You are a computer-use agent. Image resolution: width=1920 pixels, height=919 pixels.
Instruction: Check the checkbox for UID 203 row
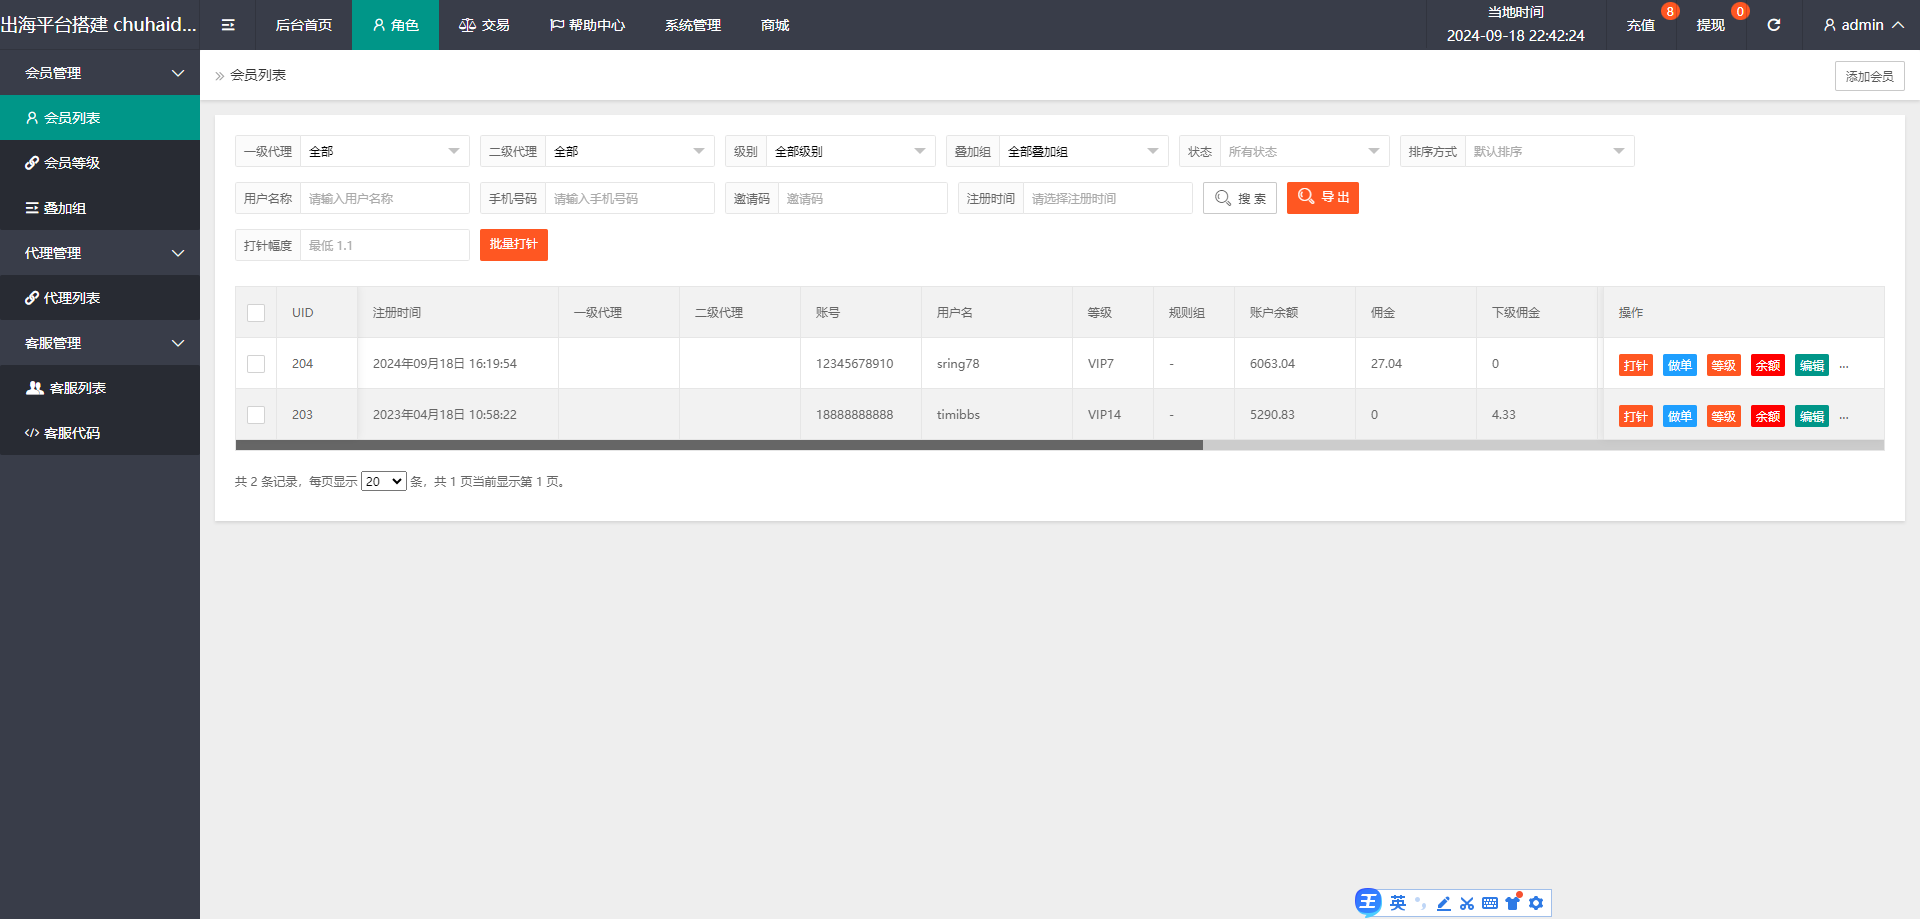click(x=256, y=415)
